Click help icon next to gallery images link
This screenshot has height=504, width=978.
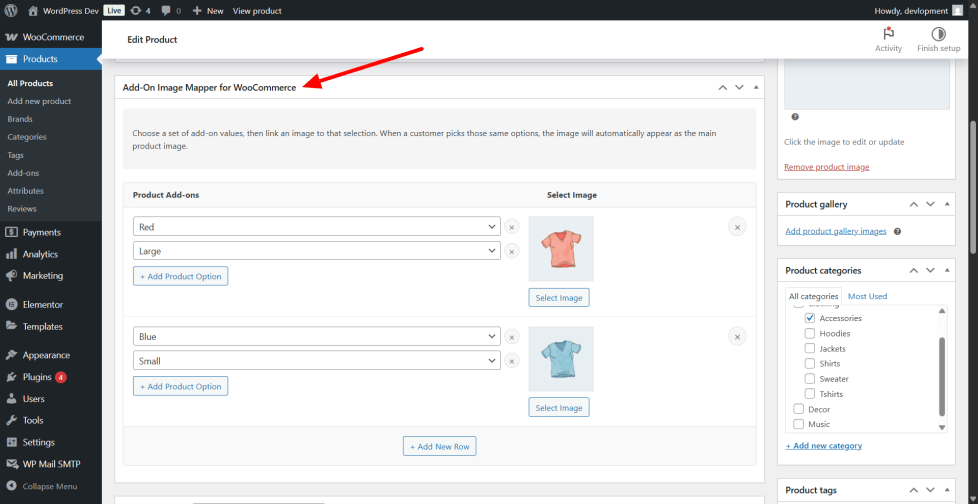pyautogui.click(x=898, y=231)
